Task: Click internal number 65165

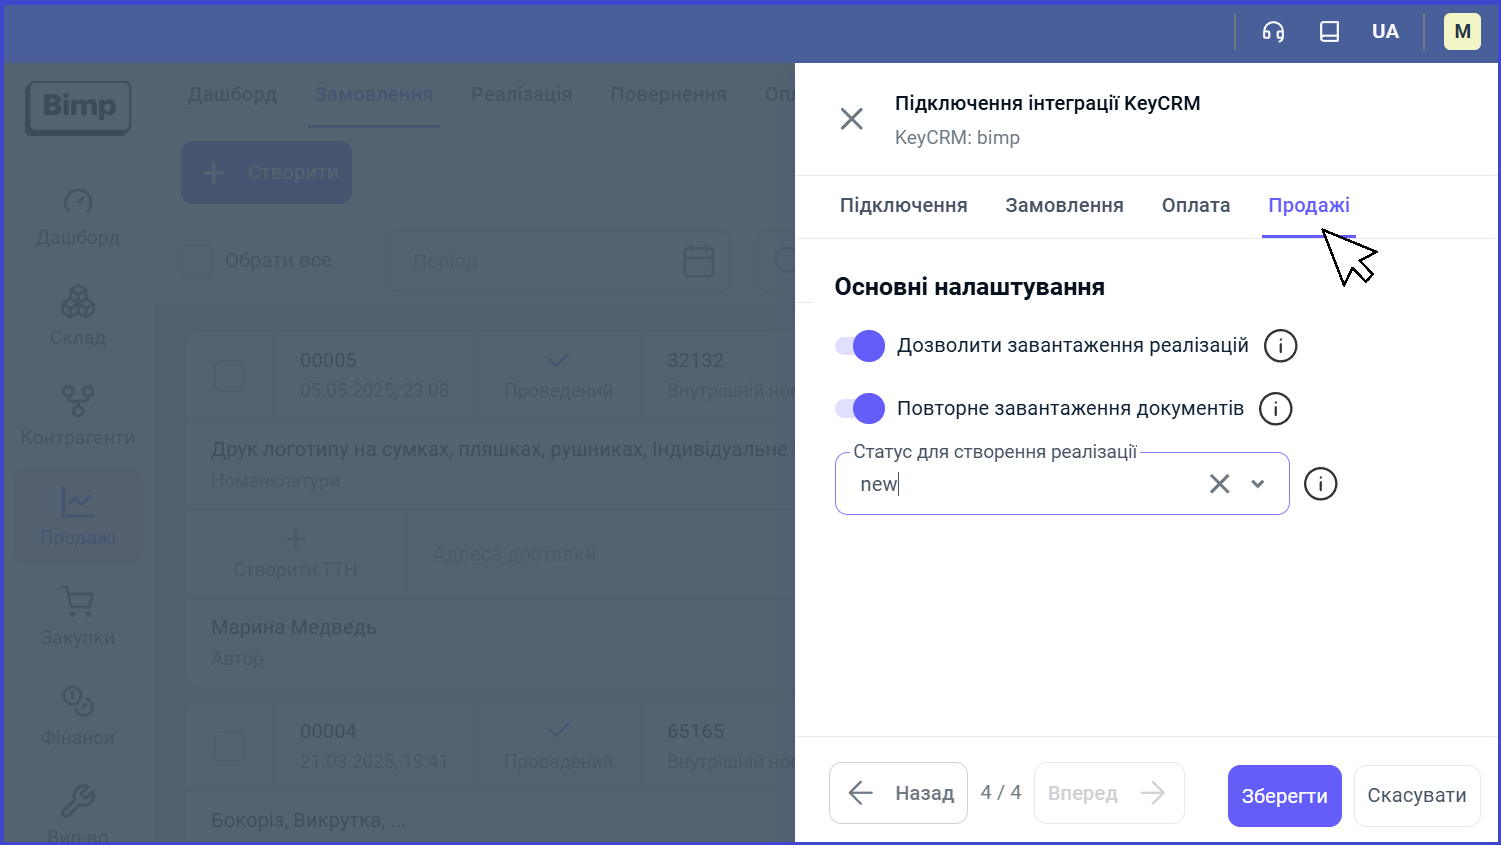Action: (x=695, y=731)
